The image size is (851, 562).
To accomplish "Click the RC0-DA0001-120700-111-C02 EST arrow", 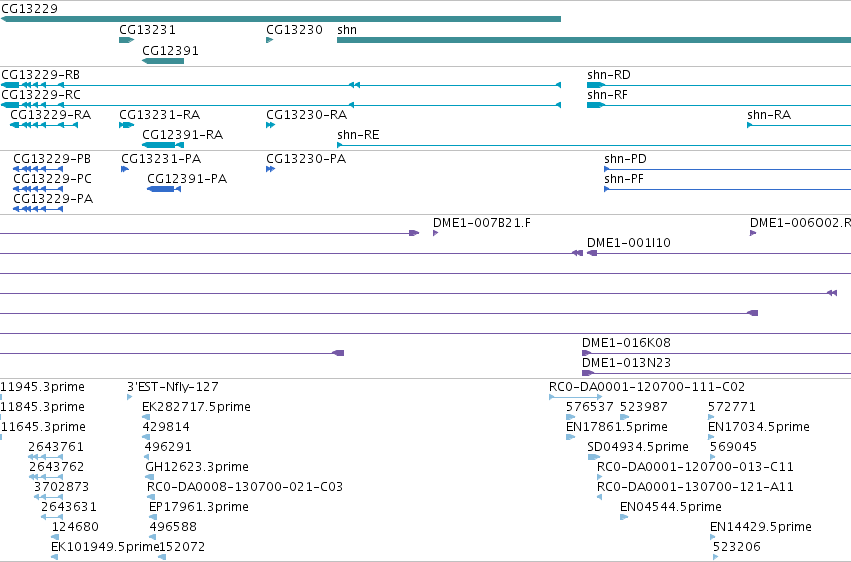I will pos(575,397).
